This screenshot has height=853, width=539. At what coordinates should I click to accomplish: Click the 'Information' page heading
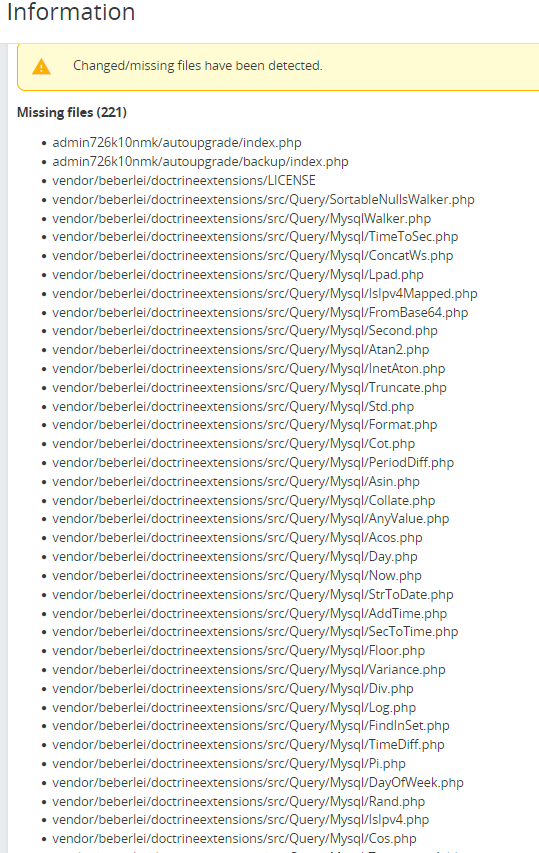[71, 12]
